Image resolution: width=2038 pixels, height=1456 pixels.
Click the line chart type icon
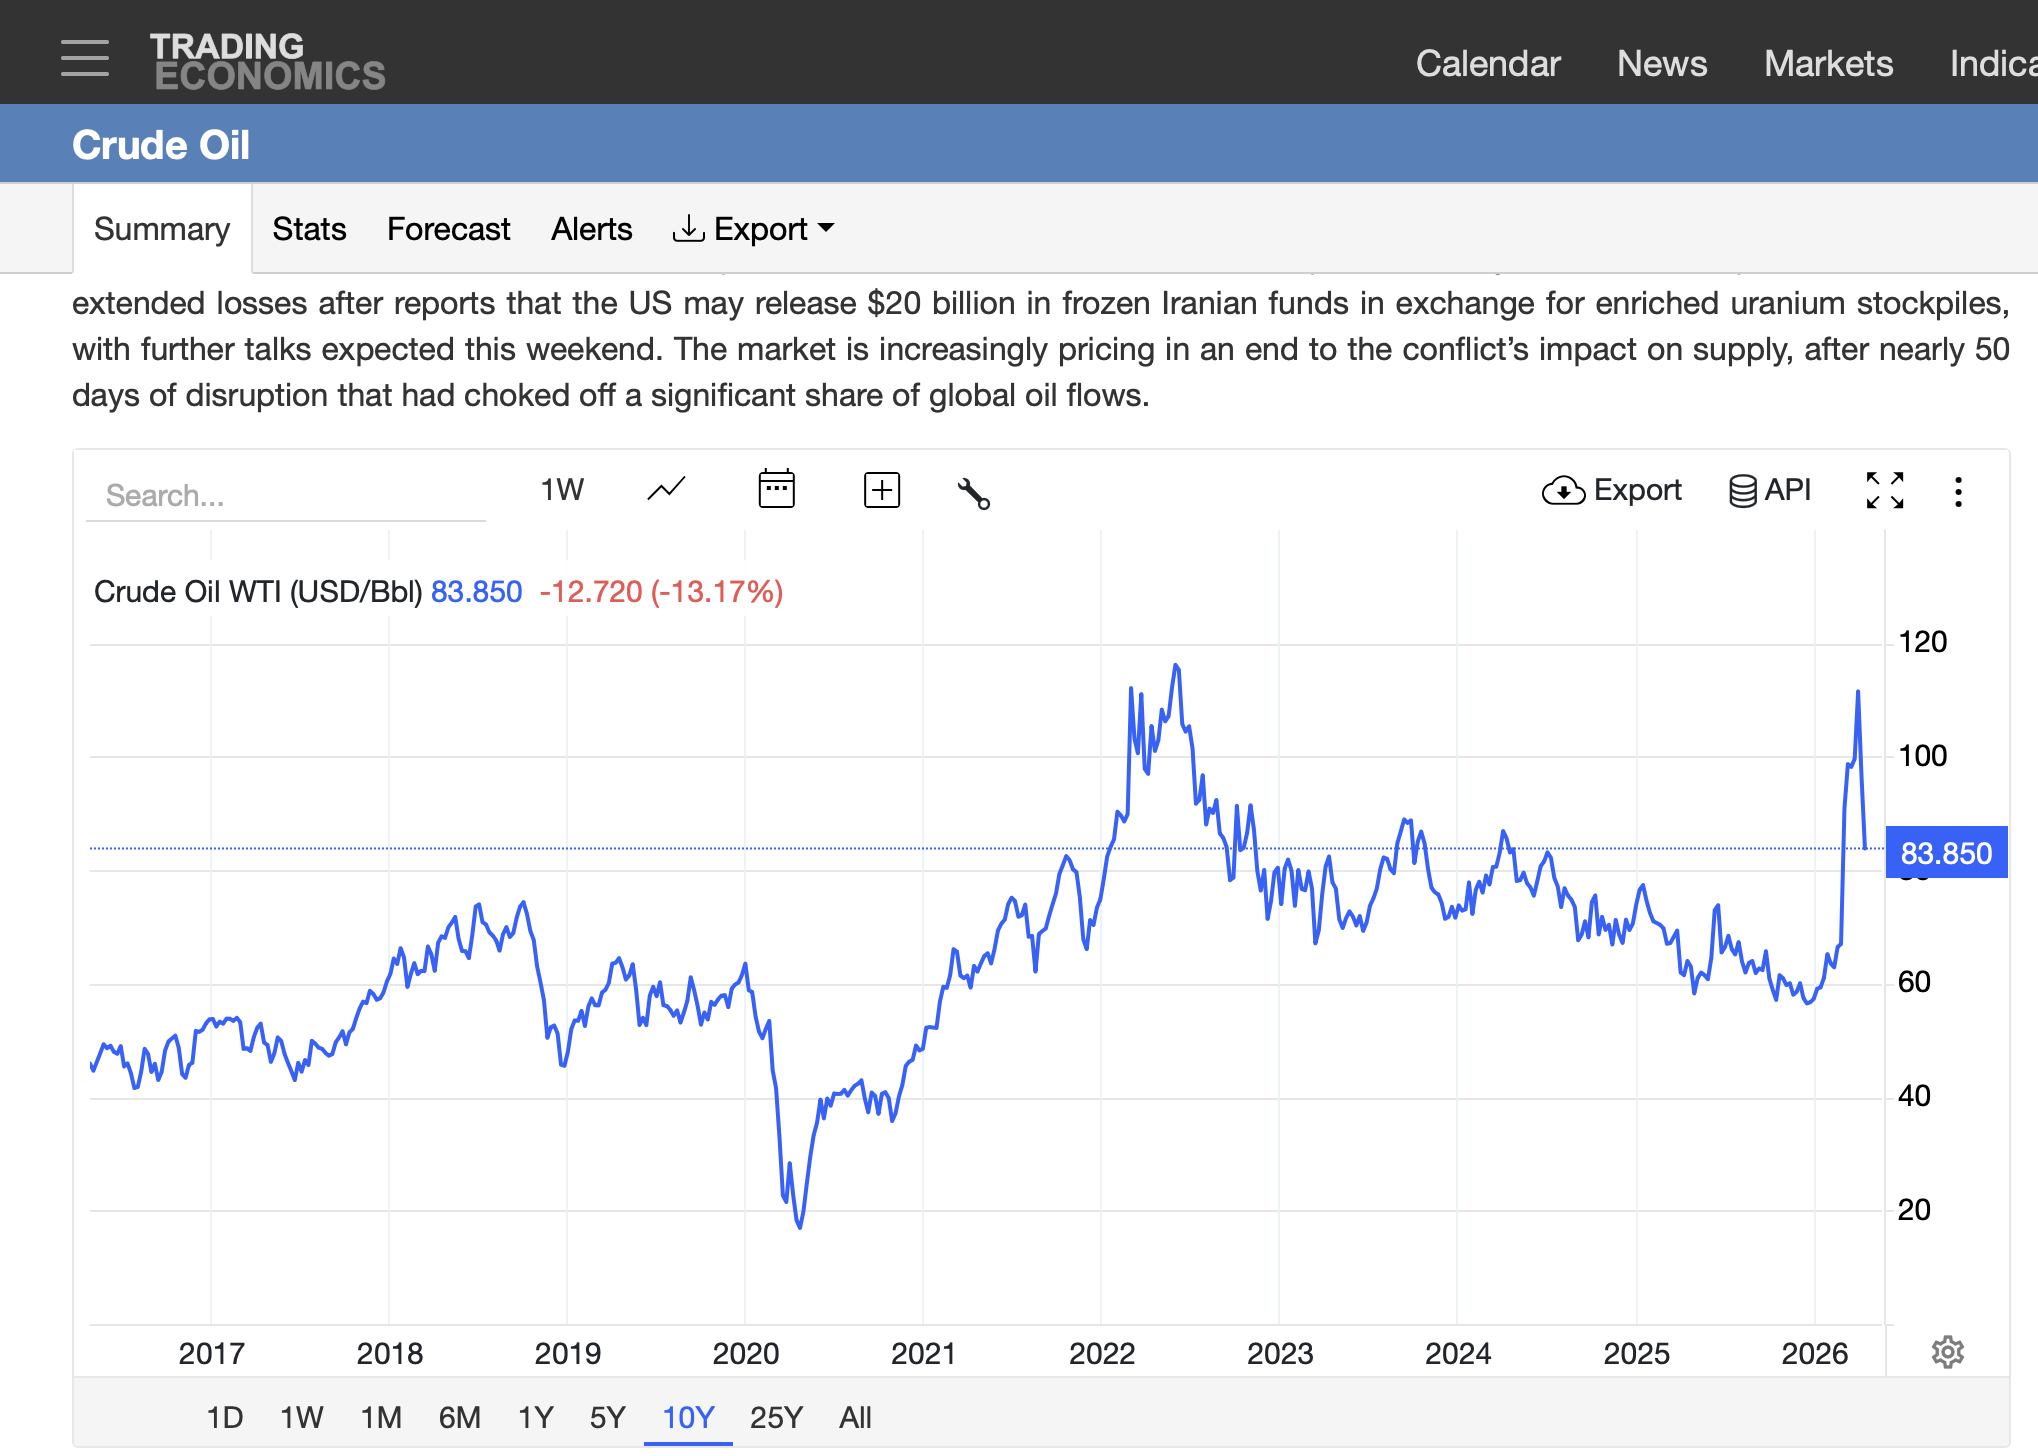point(666,490)
